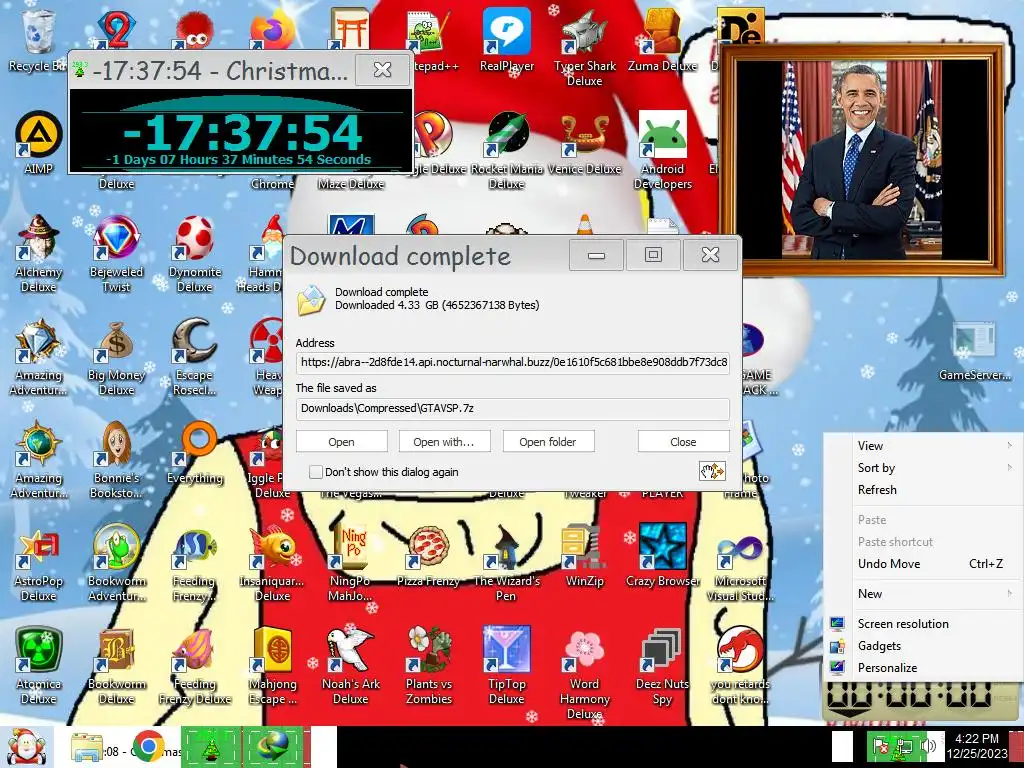Select the Rocket Mania Deluxe shortcut
The height and width of the screenshot is (768, 1024).
click(506, 150)
